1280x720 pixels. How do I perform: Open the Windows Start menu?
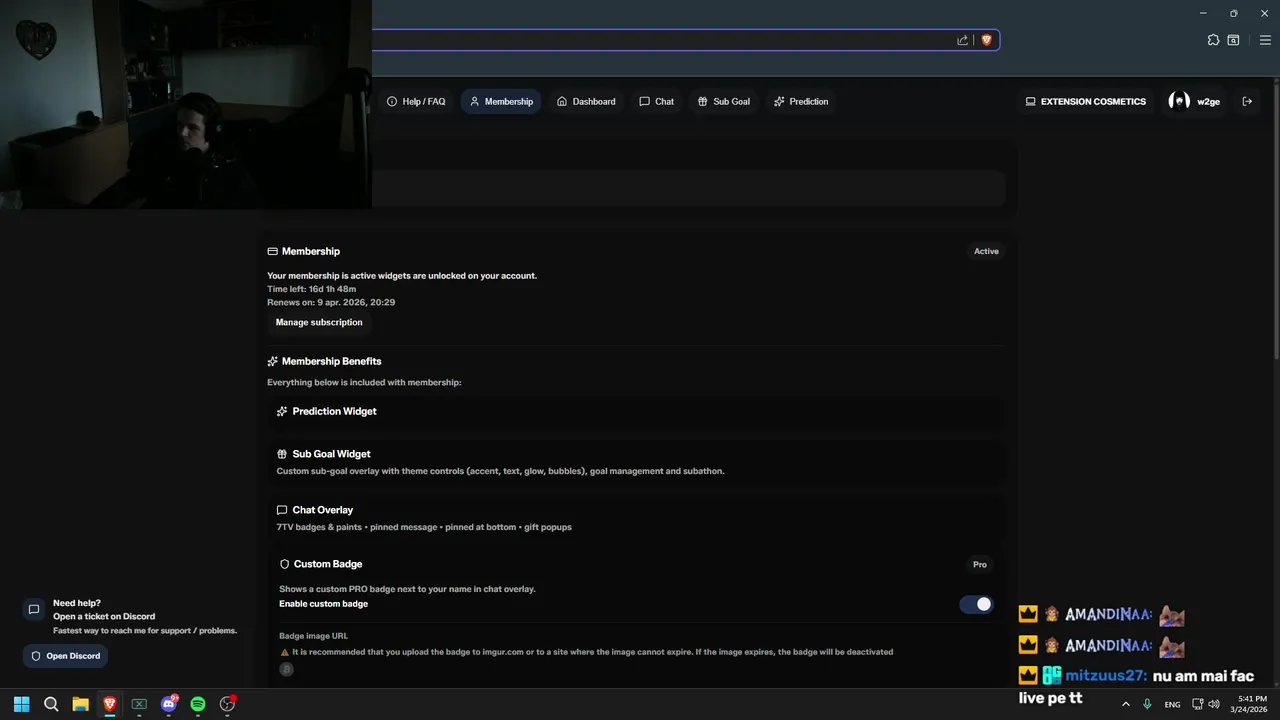coord(21,704)
